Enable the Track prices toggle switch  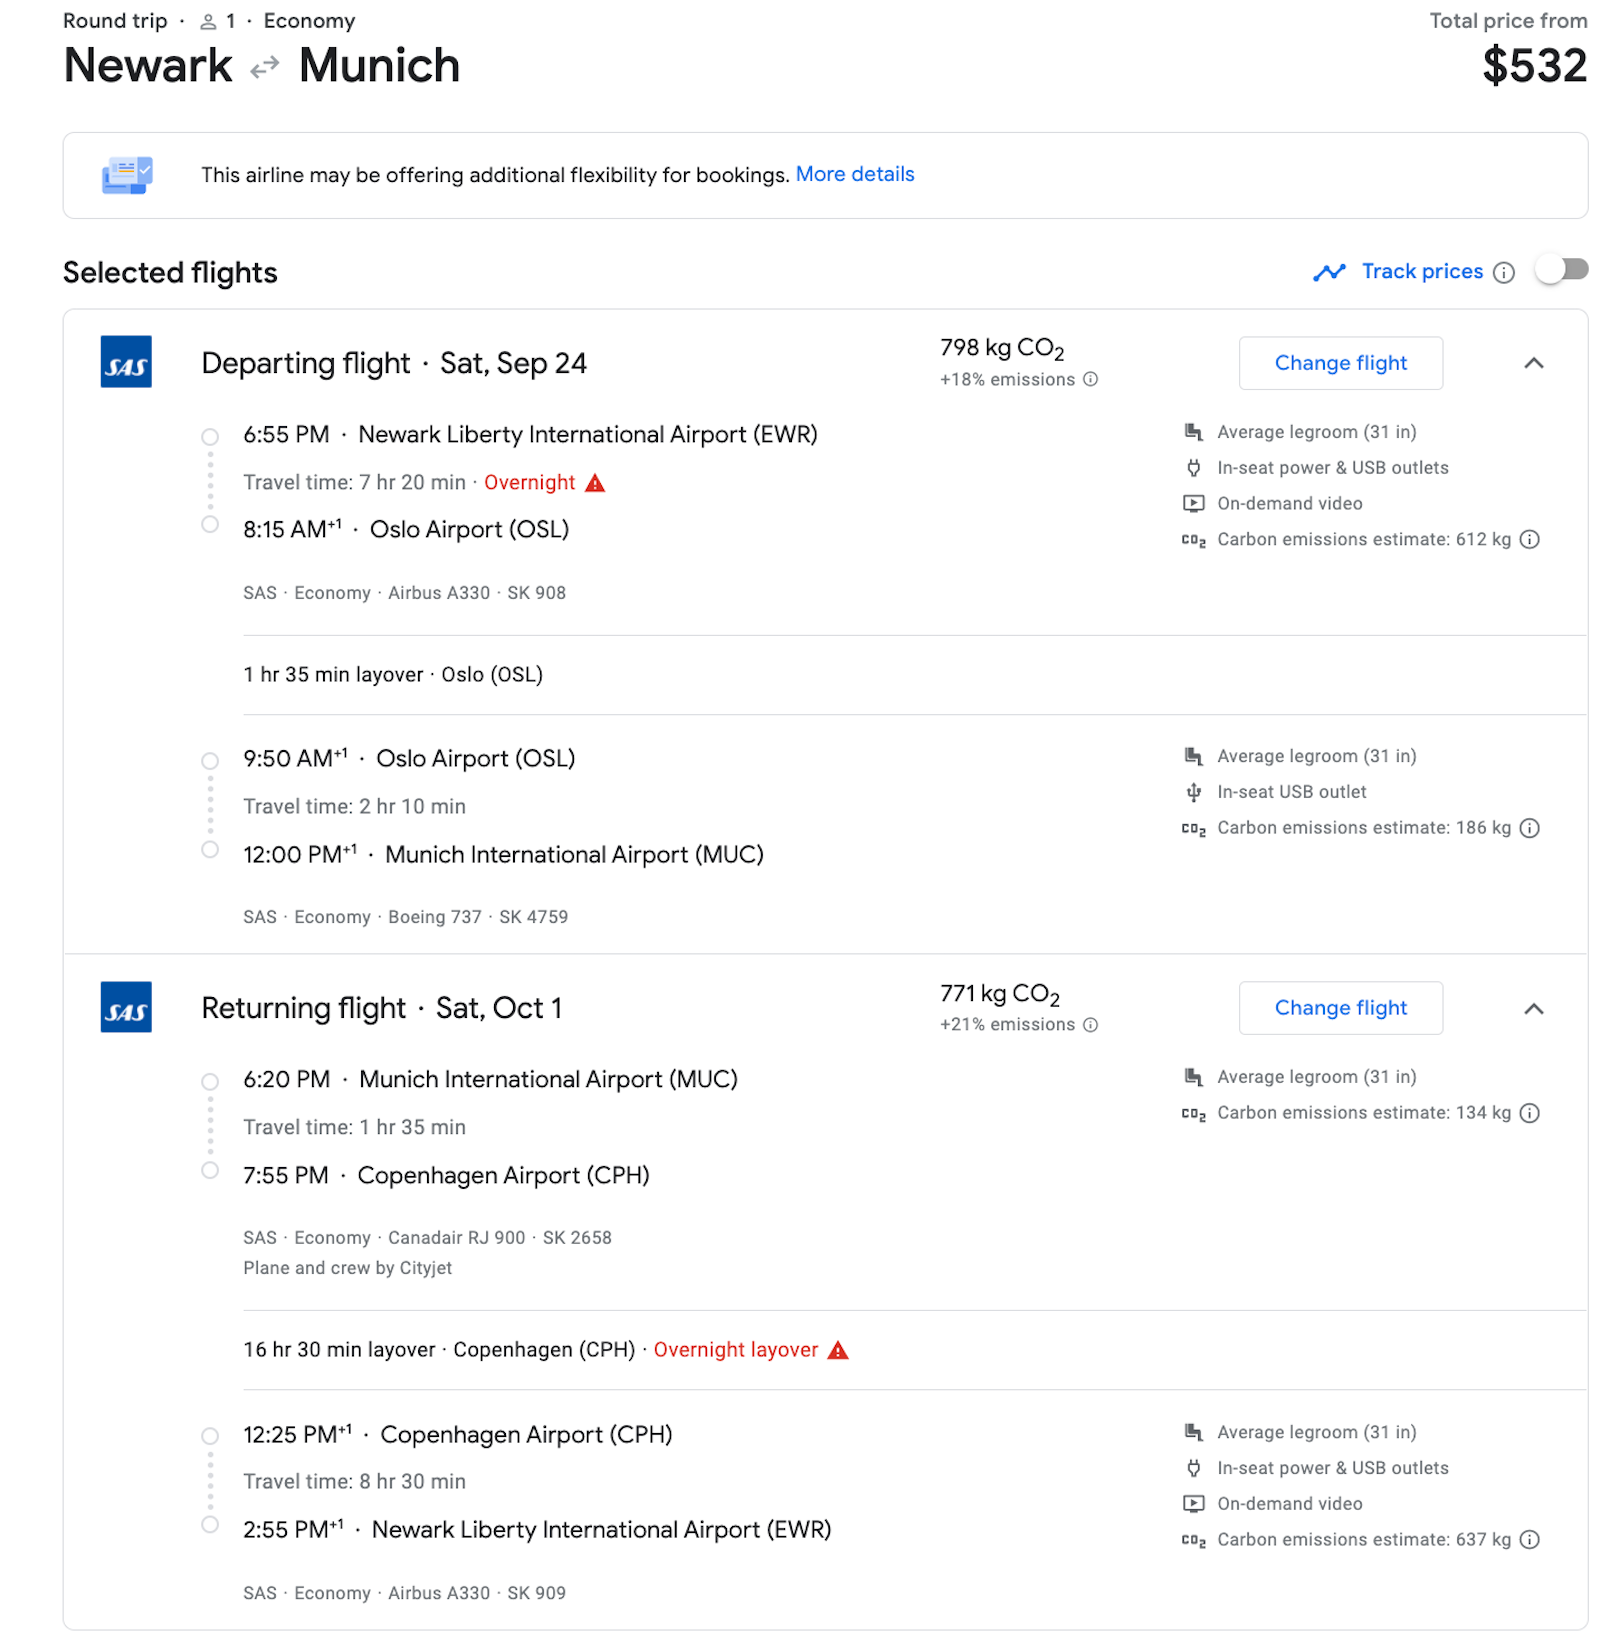pyautogui.click(x=1561, y=269)
